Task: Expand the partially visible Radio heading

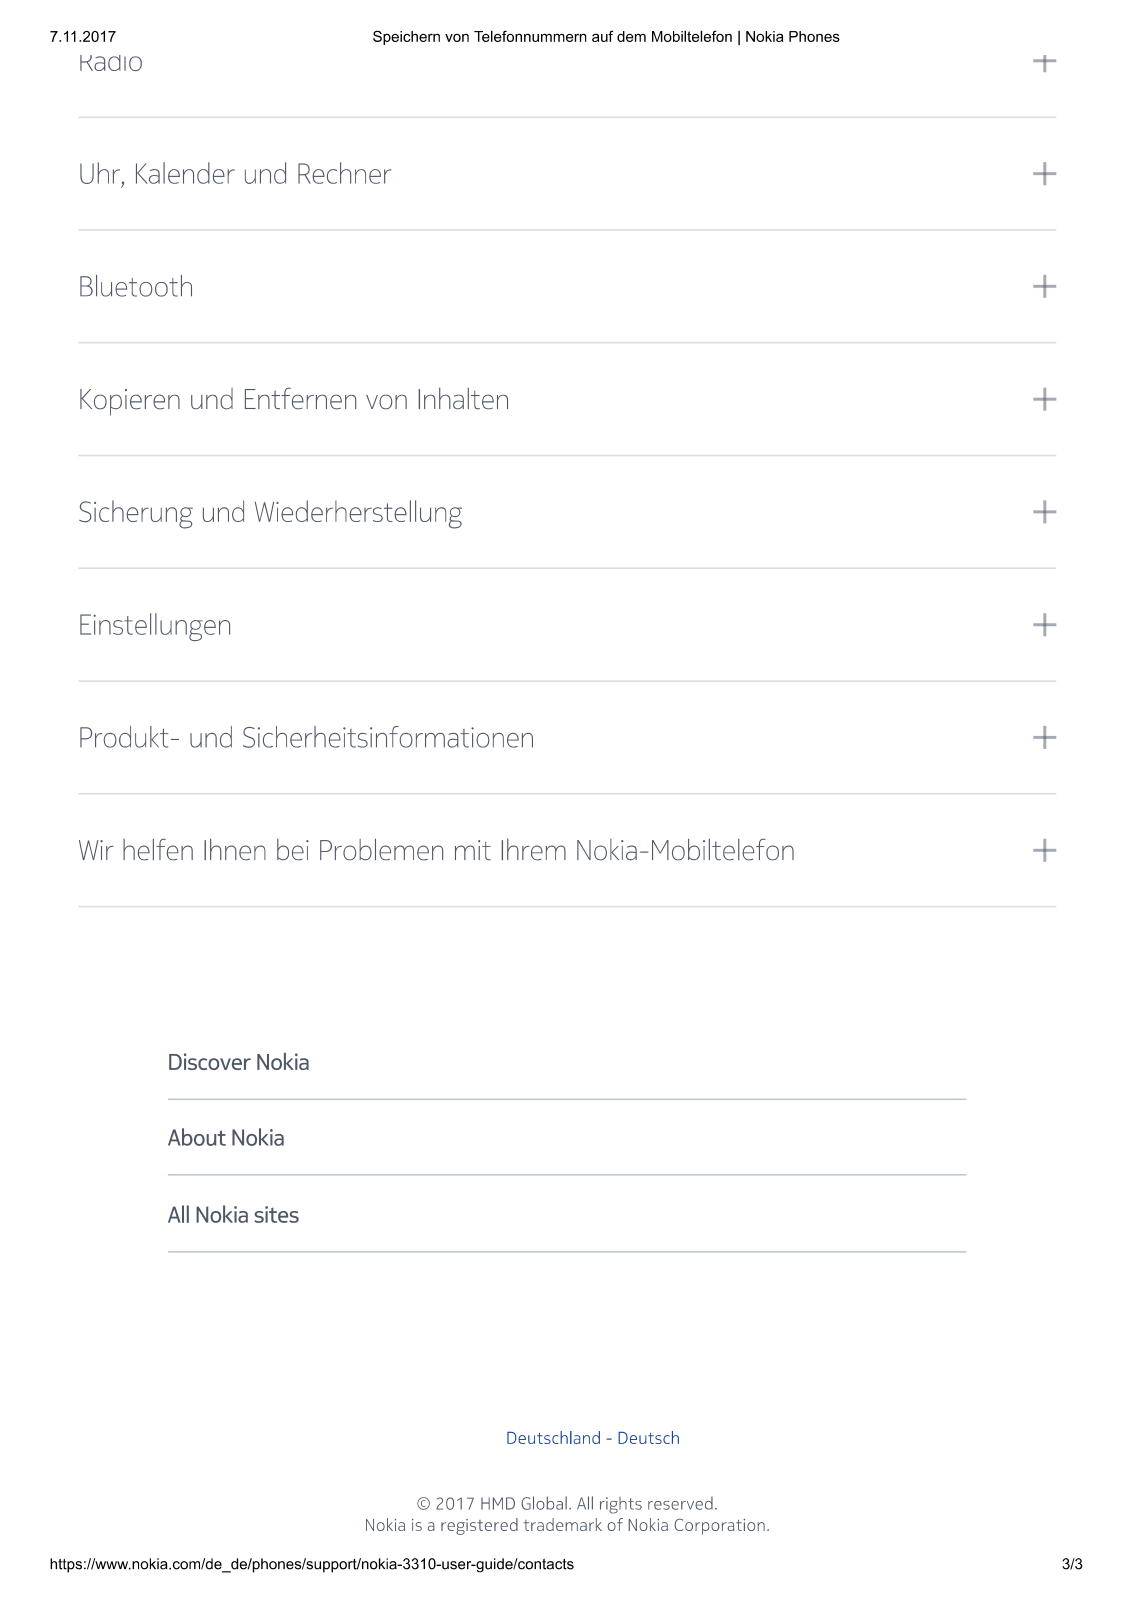Action: pos(111,63)
